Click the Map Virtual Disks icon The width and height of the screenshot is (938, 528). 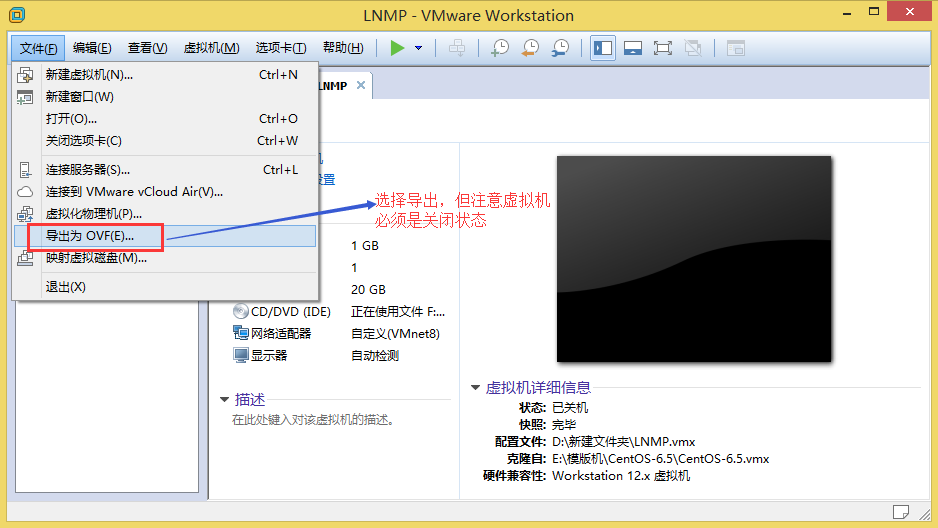[25, 258]
